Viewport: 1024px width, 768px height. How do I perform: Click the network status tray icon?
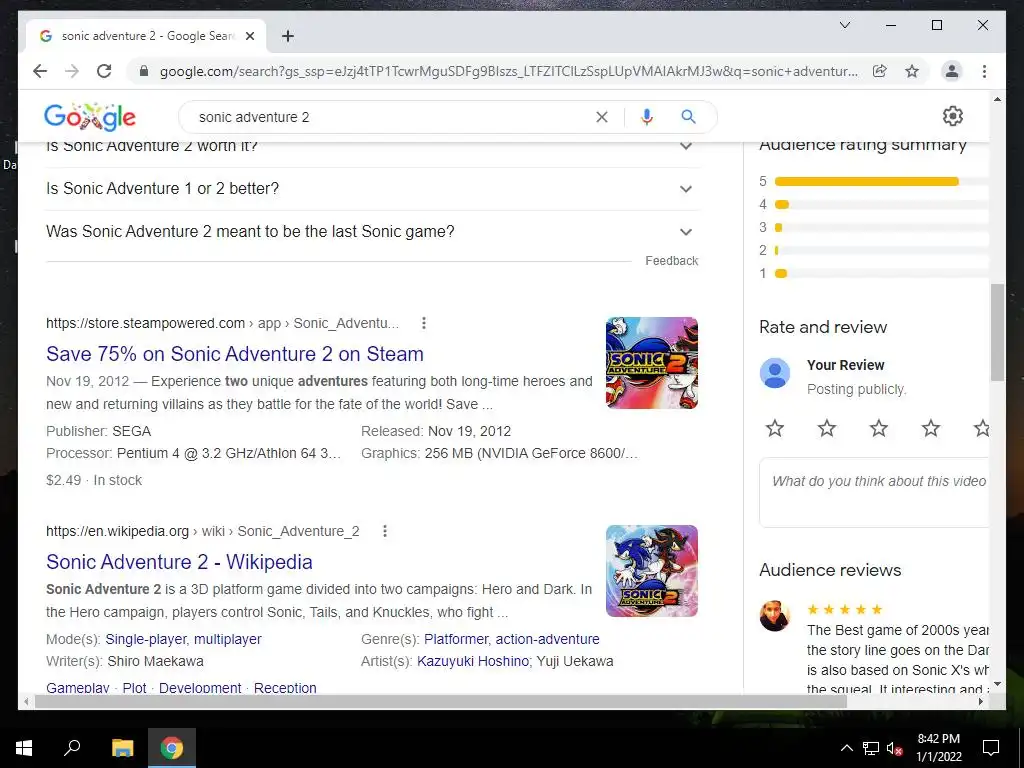tap(871, 748)
